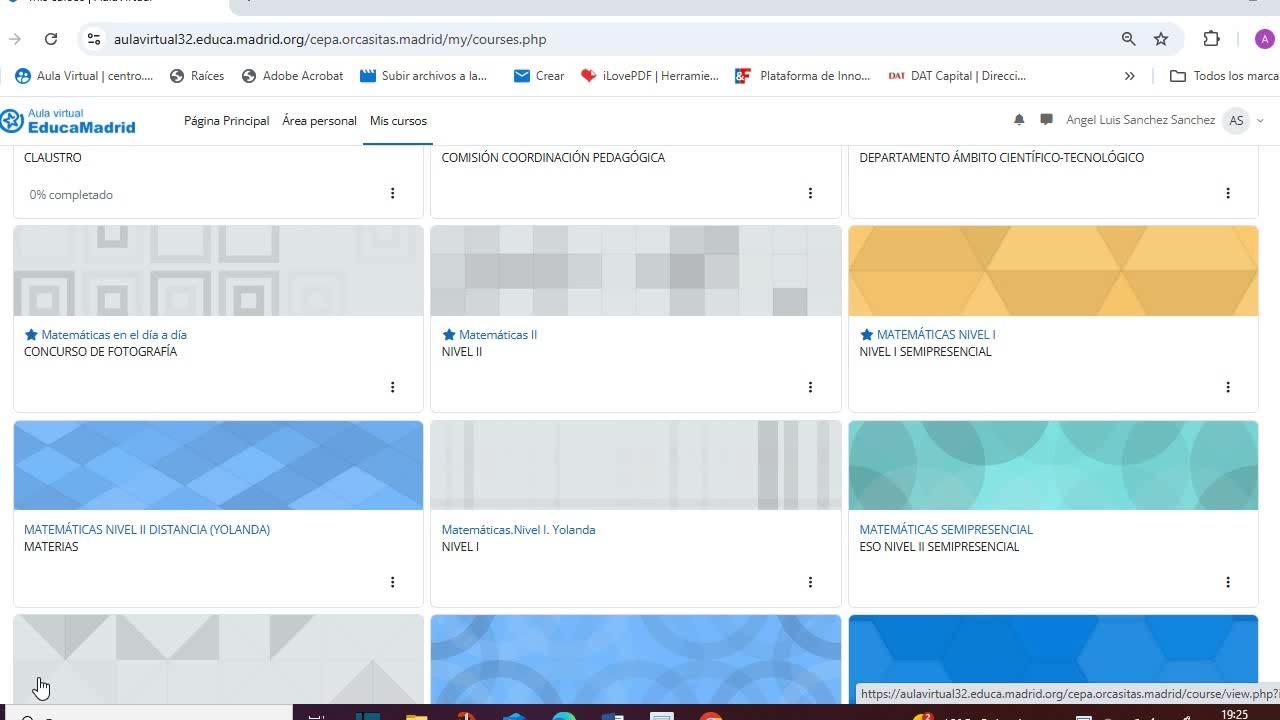This screenshot has width=1280, height=720.
Task: Click the browser forward arrow
Action: coord(14,39)
